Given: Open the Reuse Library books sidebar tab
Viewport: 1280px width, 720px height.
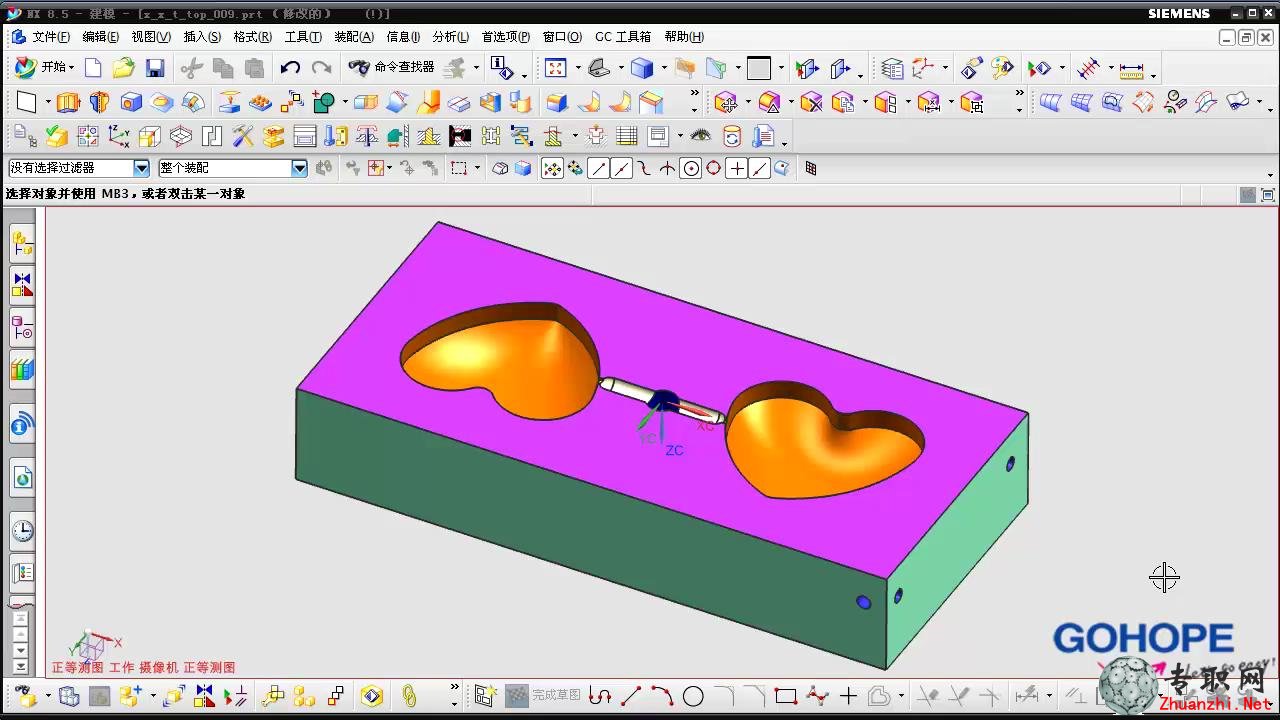Looking at the screenshot, I should pyautogui.click(x=22, y=370).
